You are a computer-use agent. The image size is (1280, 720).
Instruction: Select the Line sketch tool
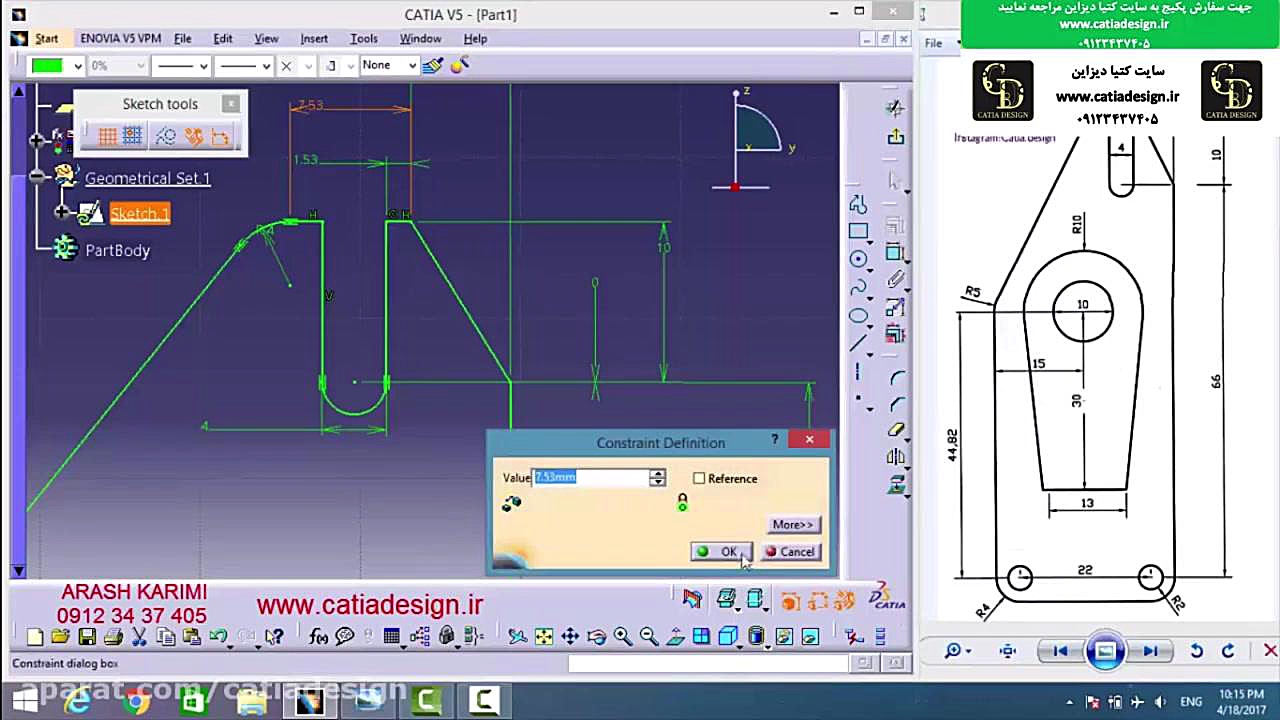coord(858,344)
